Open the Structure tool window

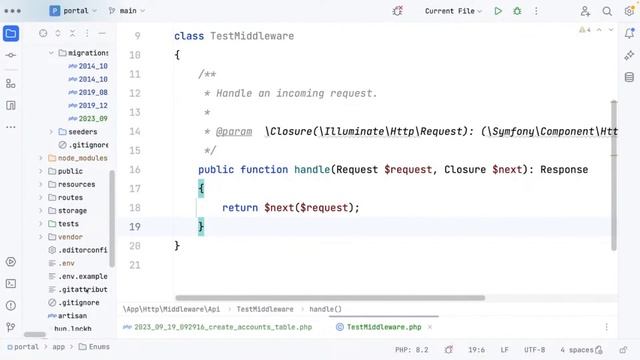click(11, 84)
